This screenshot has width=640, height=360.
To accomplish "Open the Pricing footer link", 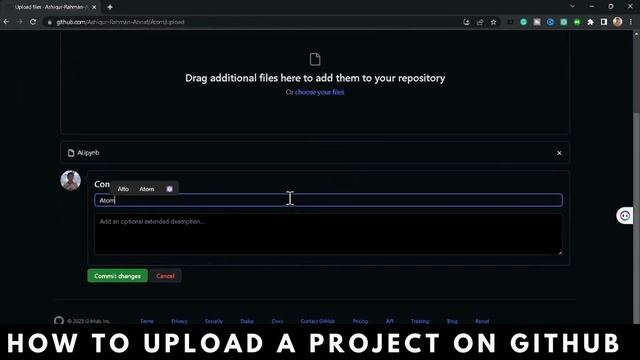I will tap(360, 321).
